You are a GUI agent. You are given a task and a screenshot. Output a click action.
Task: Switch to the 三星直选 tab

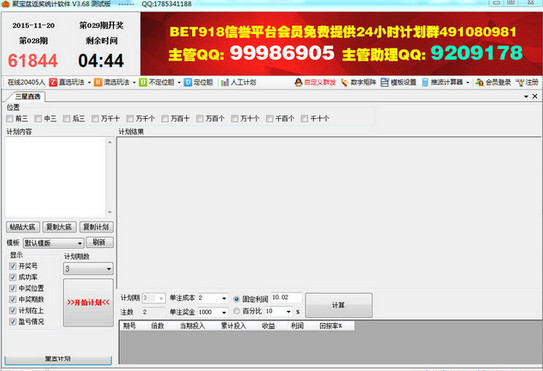[x=27, y=96]
